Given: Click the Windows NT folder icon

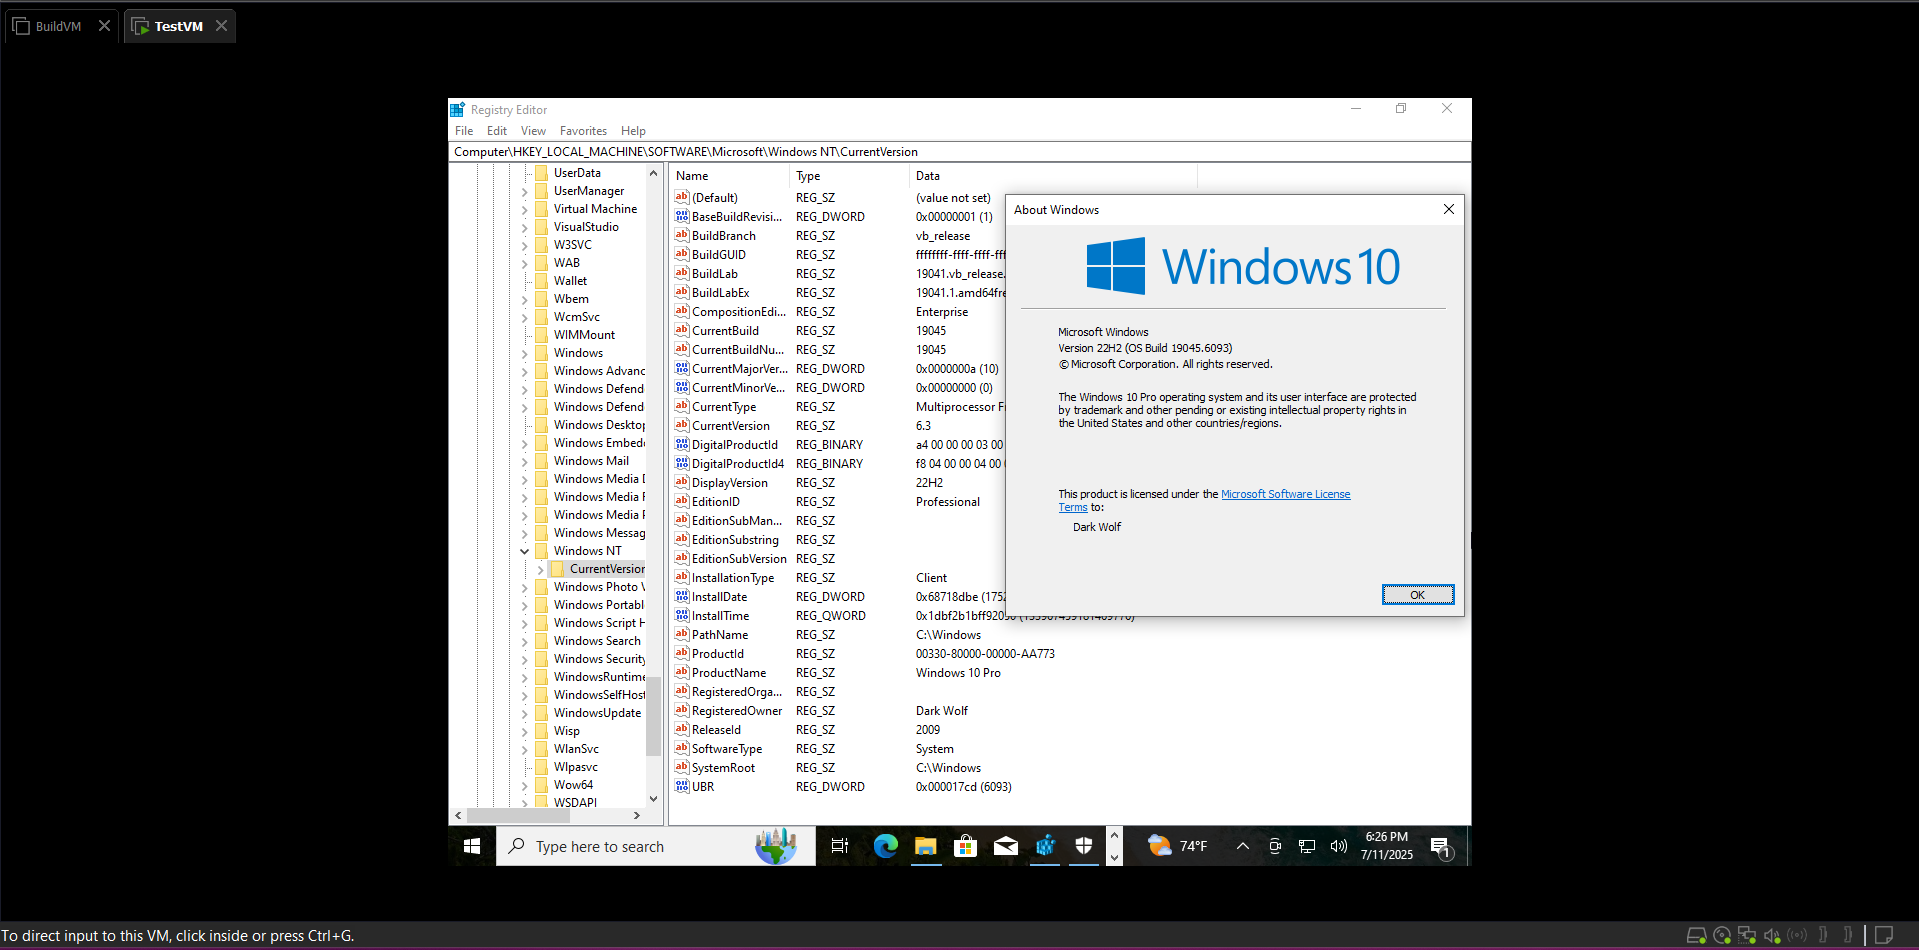Looking at the screenshot, I should pos(542,550).
